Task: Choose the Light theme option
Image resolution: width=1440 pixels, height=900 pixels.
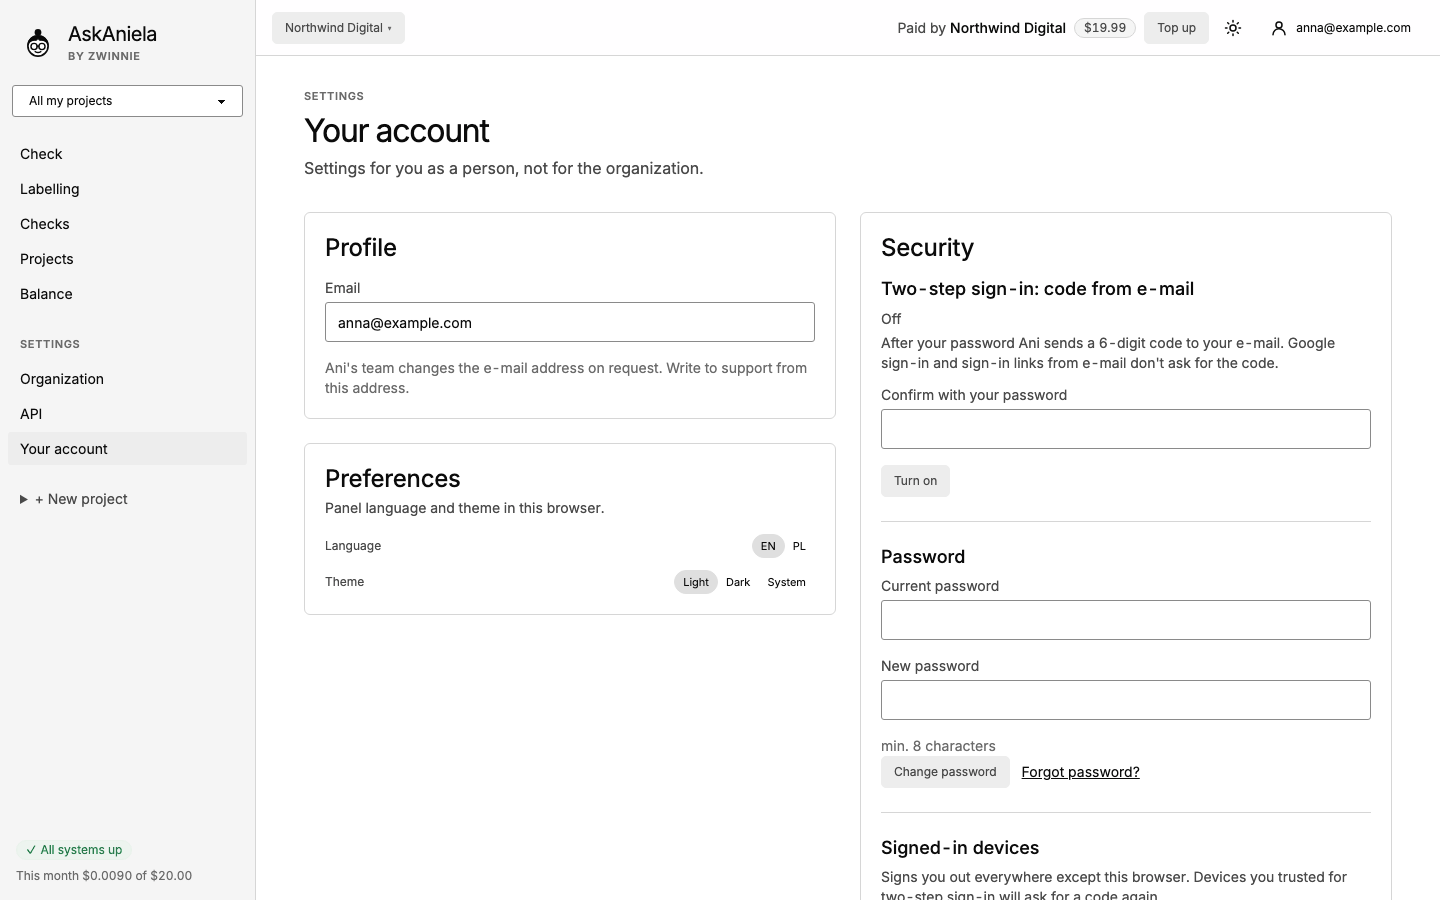Action: 696,582
